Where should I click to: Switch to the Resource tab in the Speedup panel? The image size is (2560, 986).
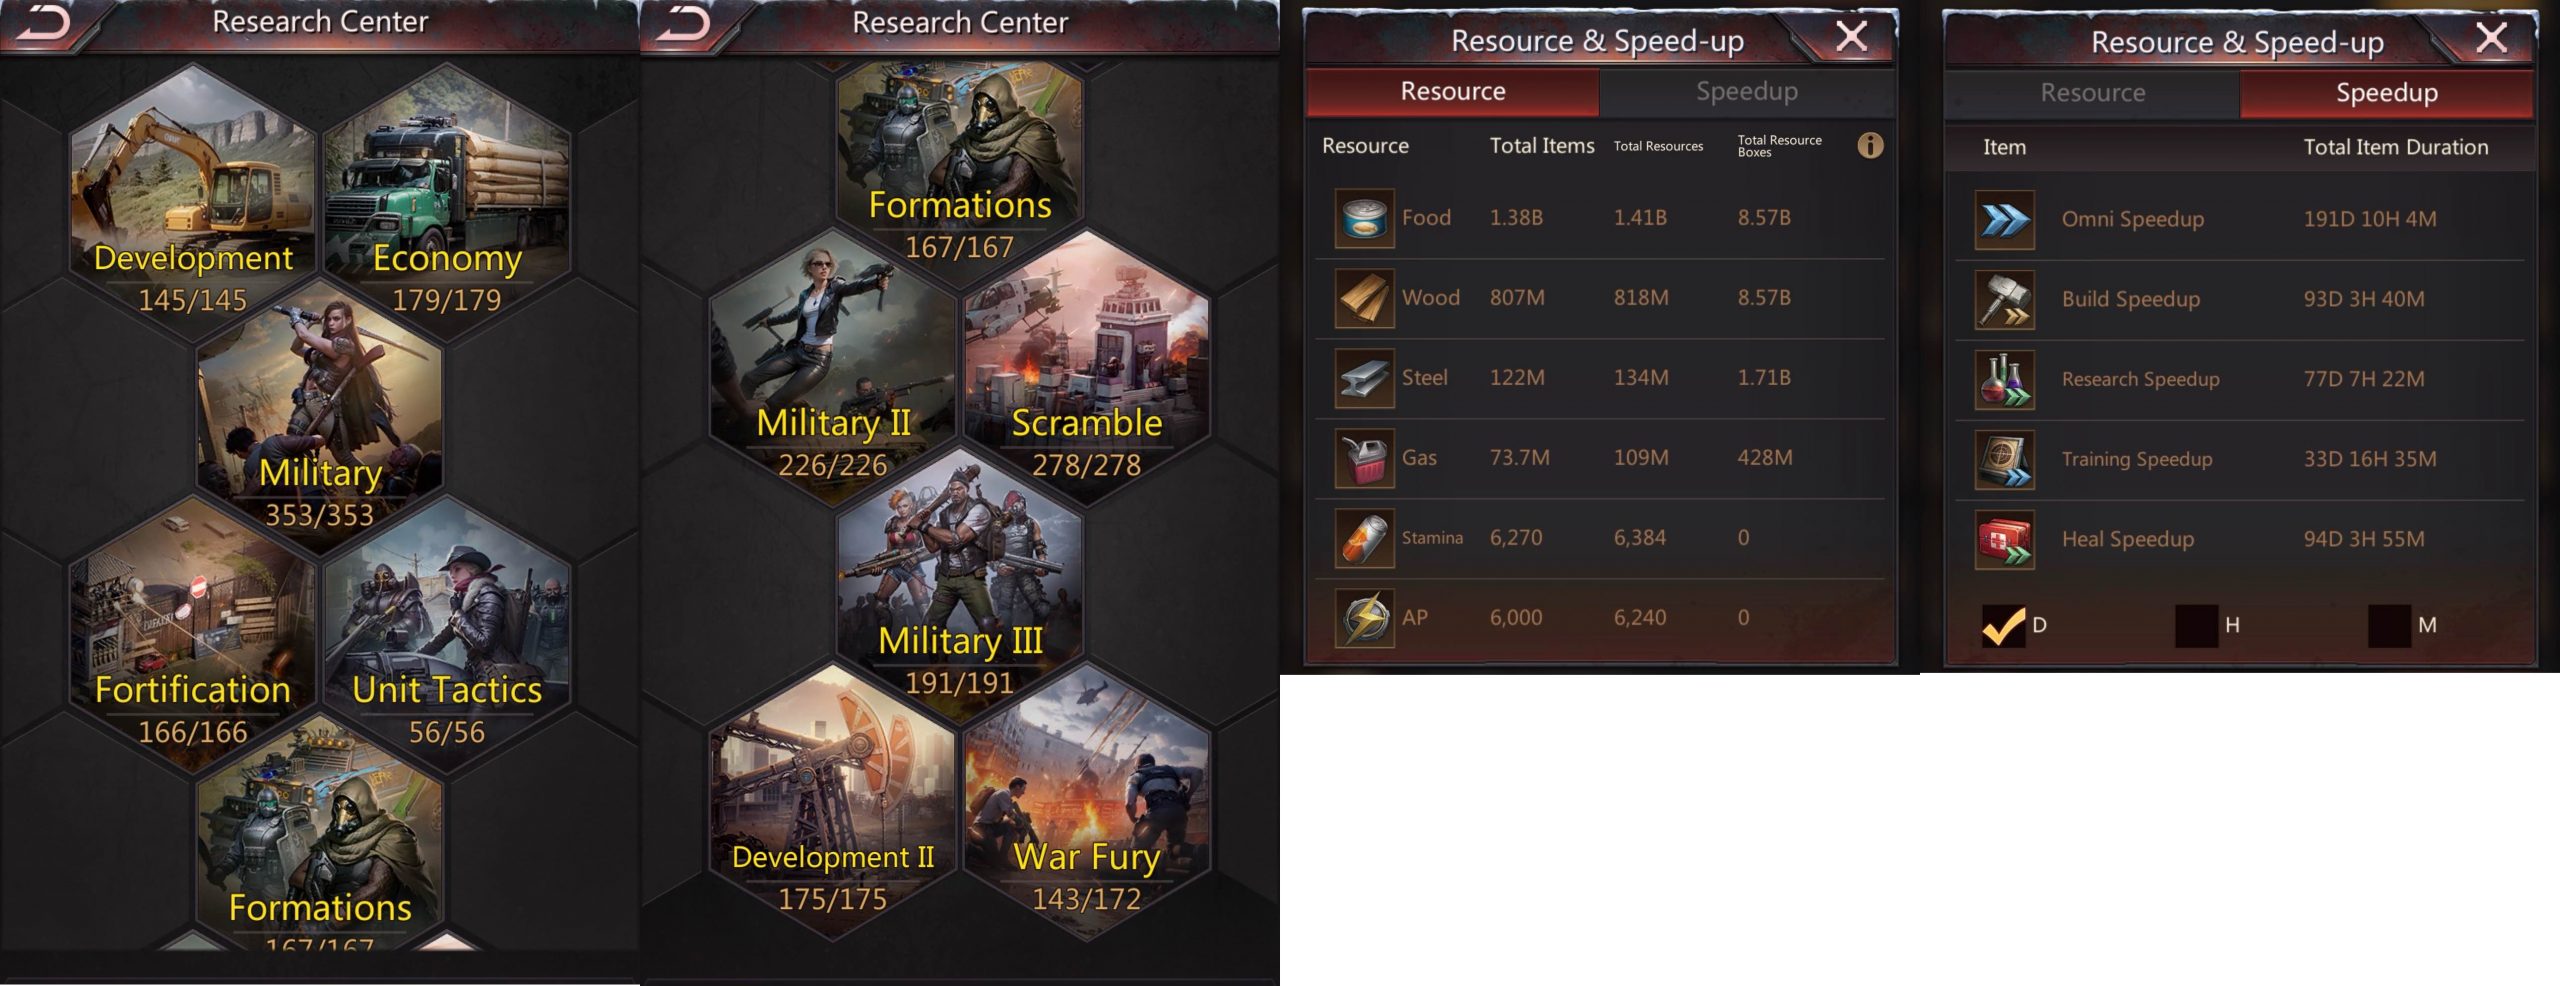[x=2092, y=93]
